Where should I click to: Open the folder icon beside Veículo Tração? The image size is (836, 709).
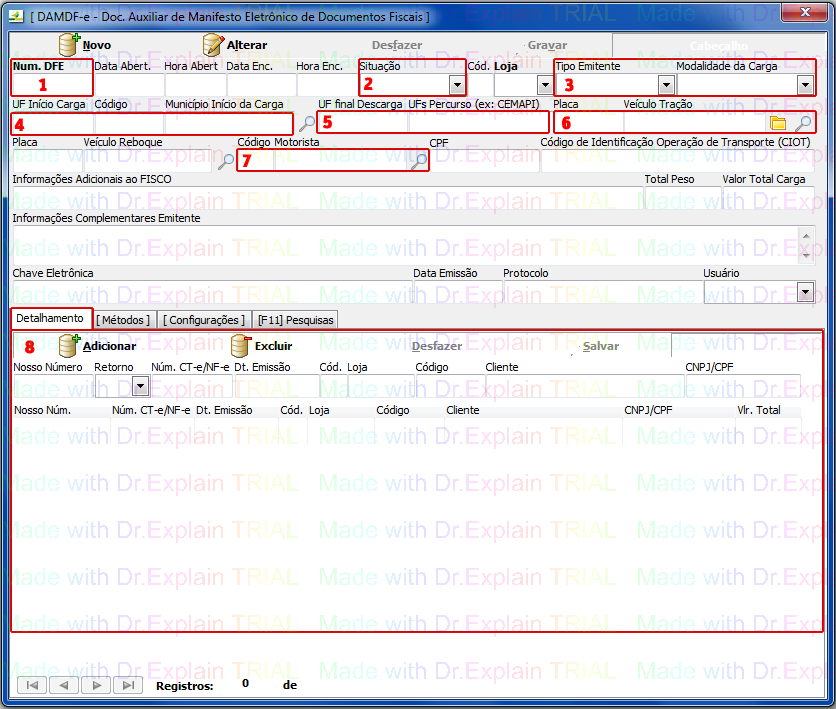(x=778, y=123)
